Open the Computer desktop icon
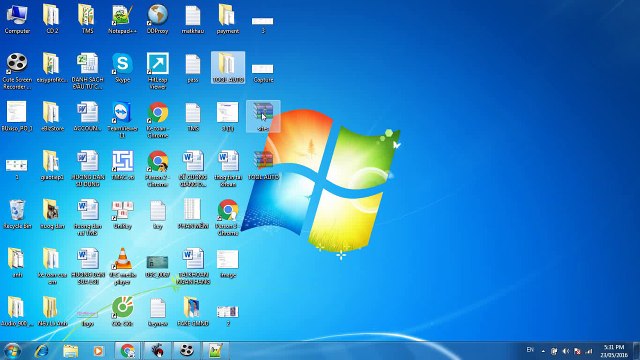 pos(17,19)
